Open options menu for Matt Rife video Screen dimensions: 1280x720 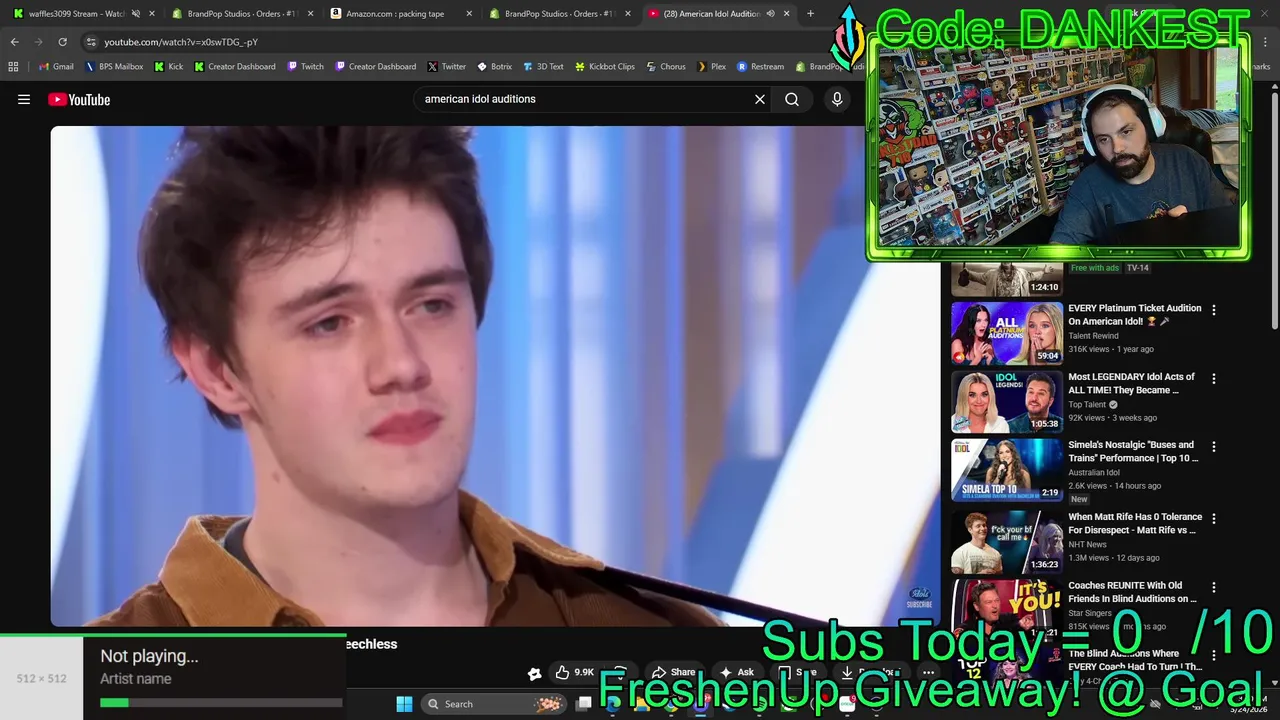pyautogui.click(x=1214, y=519)
